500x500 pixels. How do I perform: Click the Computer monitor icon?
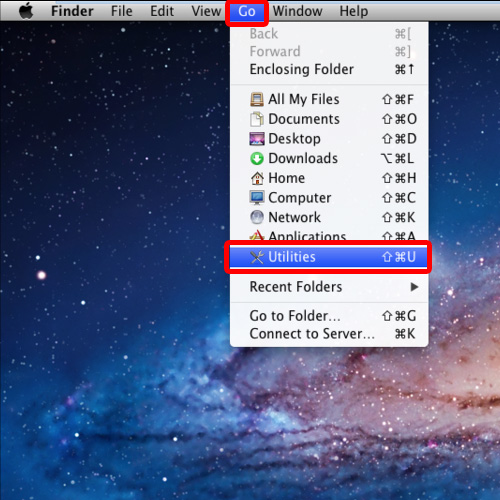point(257,198)
